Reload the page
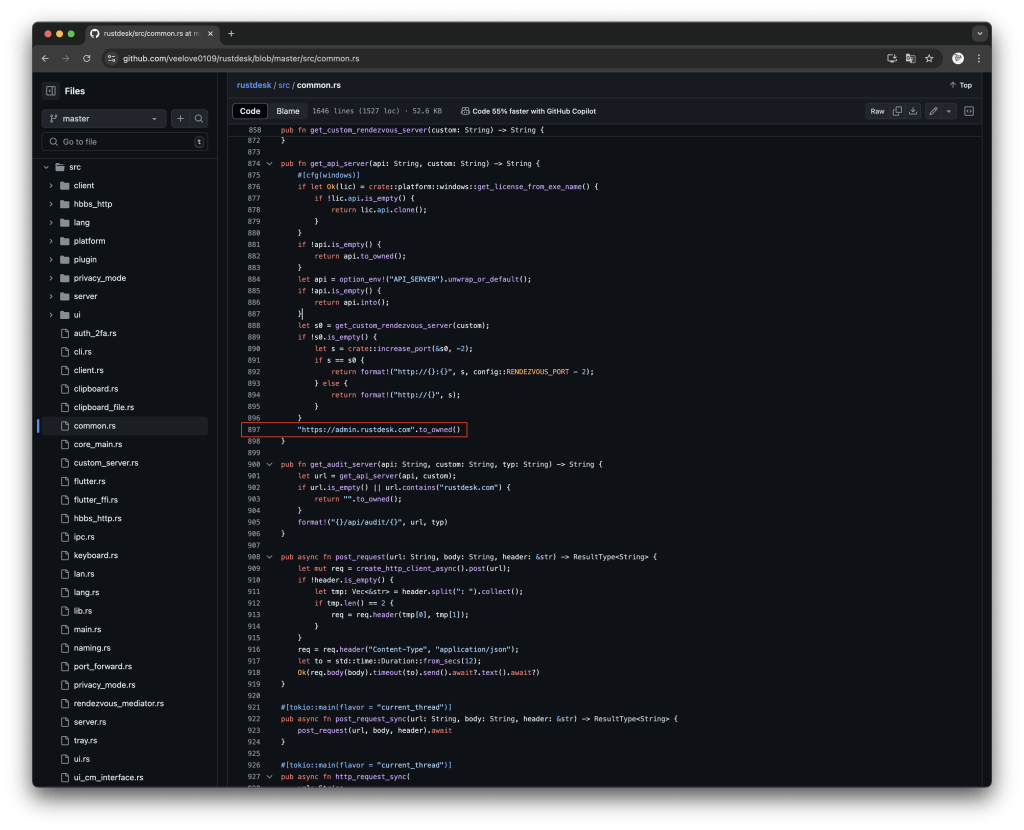The height and width of the screenshot is (830, 1024). click(x=86, y=58)
